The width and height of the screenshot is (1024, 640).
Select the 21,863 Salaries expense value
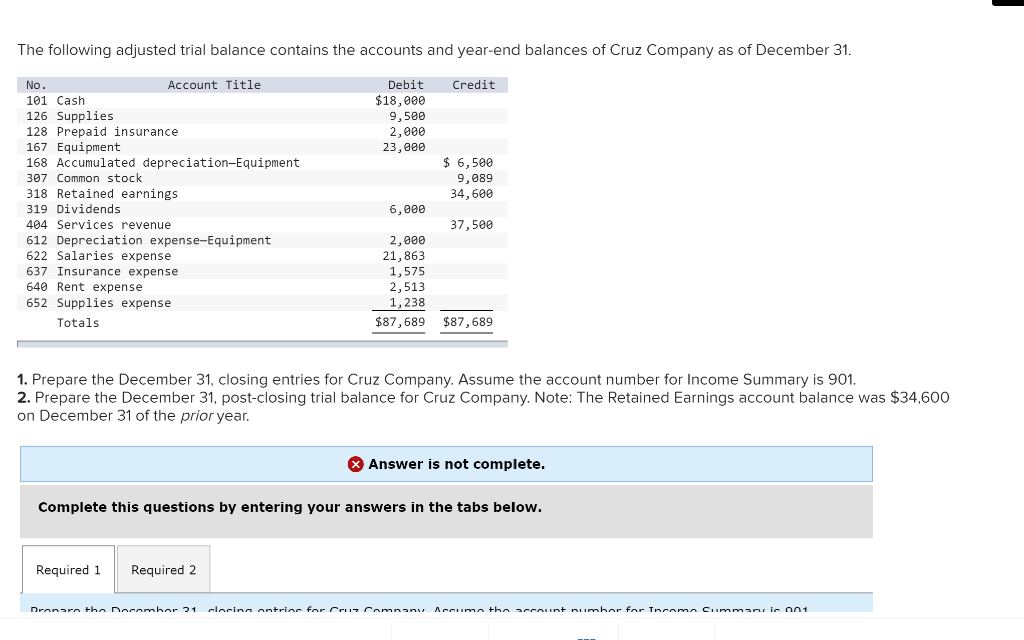coord(404,256)
